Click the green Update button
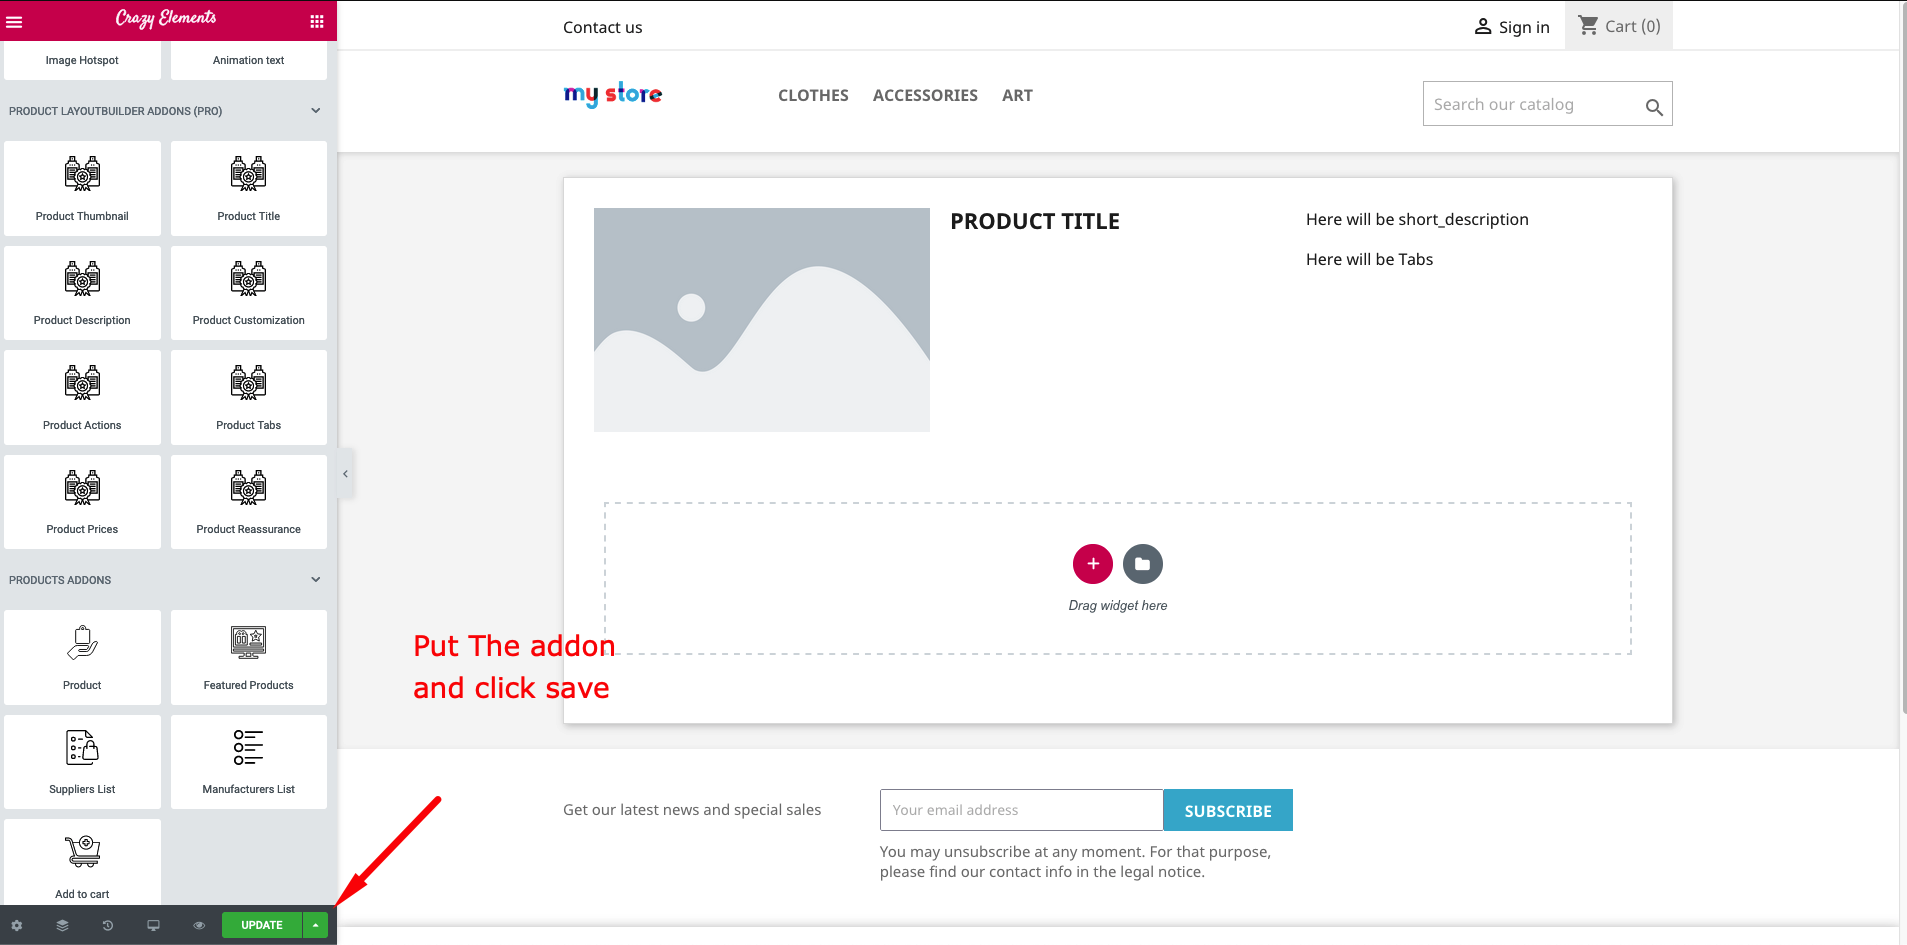 [262, 925]
